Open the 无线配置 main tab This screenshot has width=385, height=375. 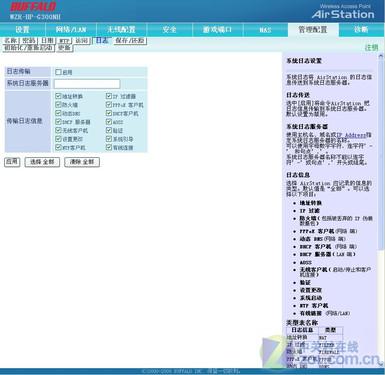tap(121, 30)
